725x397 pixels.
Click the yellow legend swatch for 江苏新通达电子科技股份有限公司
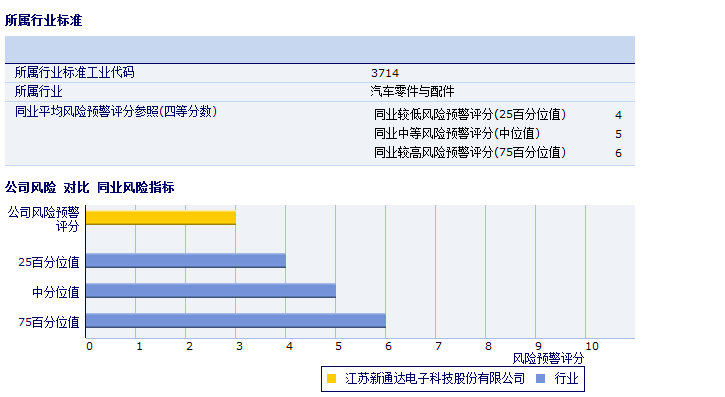[x=331, y=379]
